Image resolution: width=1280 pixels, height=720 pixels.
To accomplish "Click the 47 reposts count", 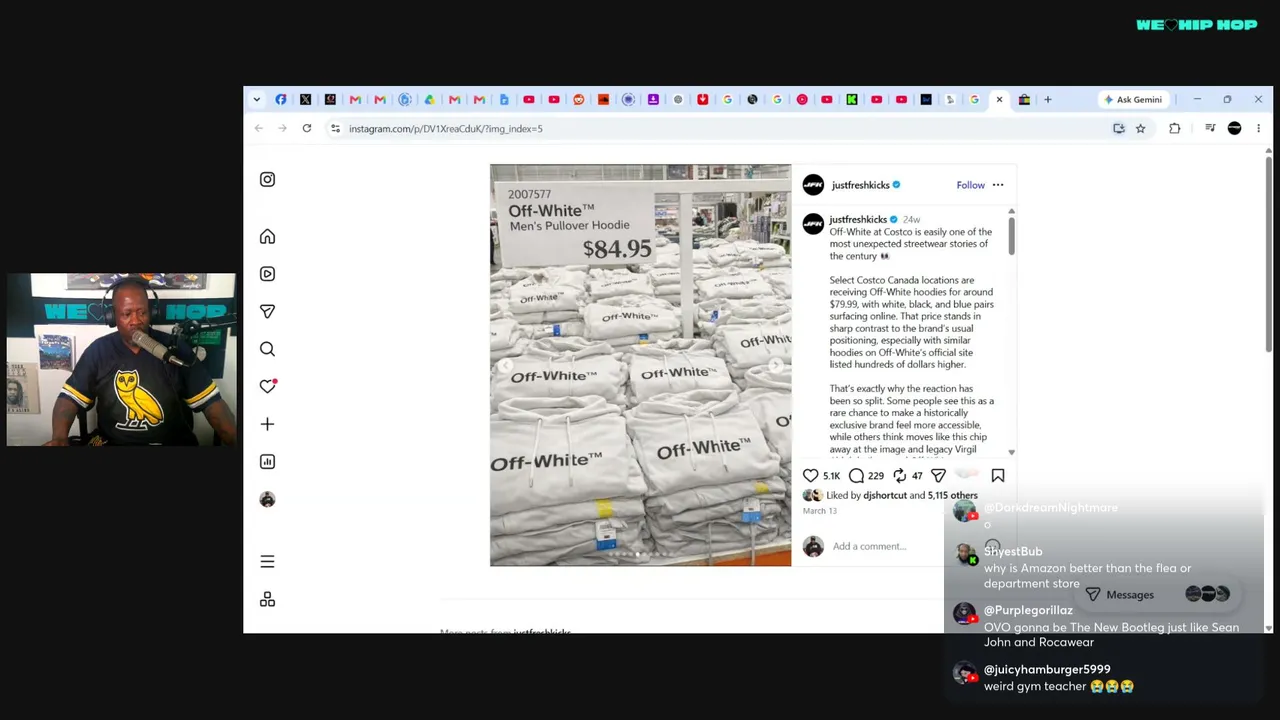I will point(917,476).
